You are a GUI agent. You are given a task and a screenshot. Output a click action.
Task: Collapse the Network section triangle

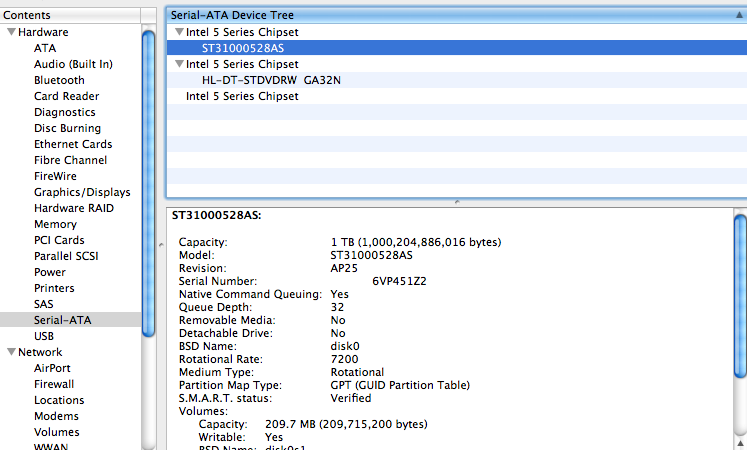pyautogui.click(x=11, y=352)
